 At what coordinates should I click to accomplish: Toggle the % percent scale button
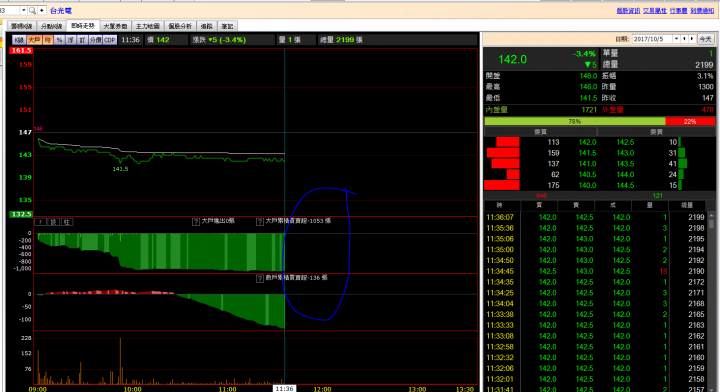(x=59, y=40)
